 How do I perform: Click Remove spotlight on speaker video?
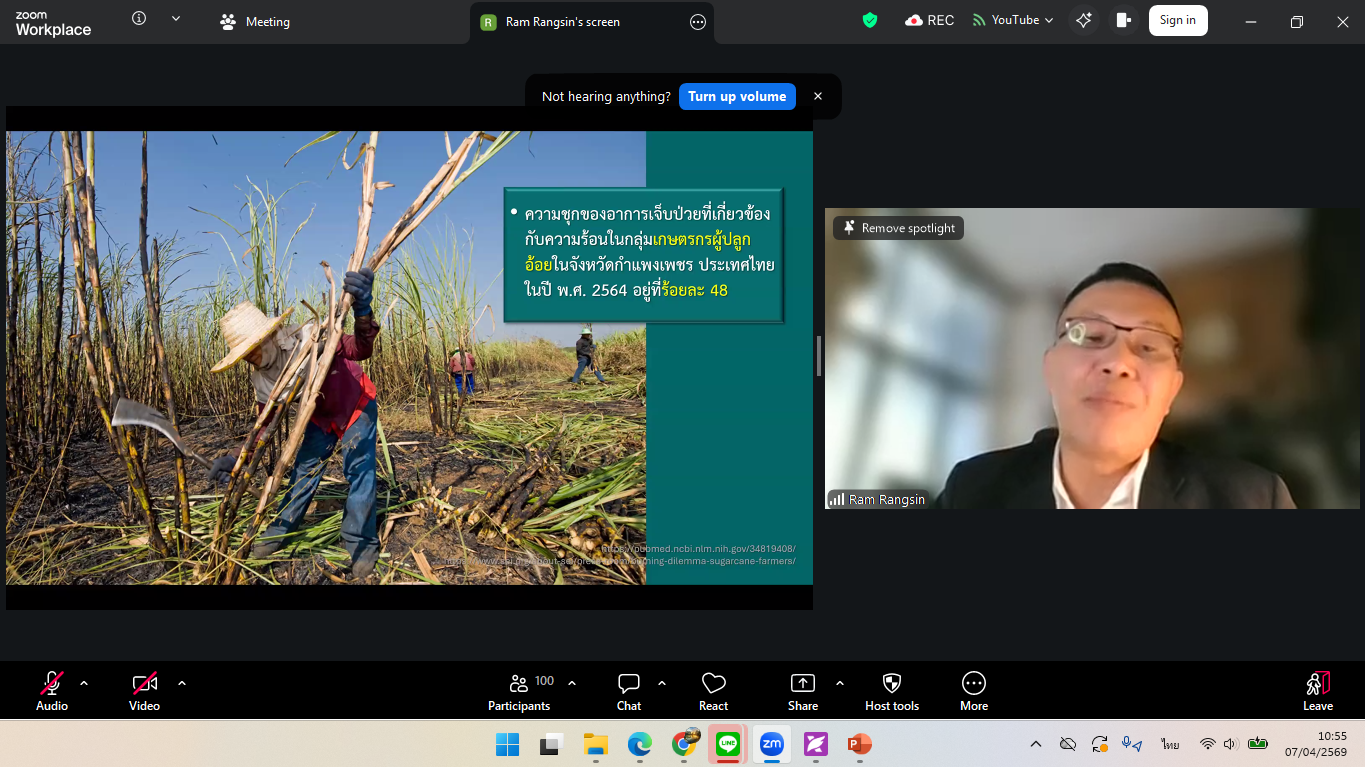coord(898,228)
